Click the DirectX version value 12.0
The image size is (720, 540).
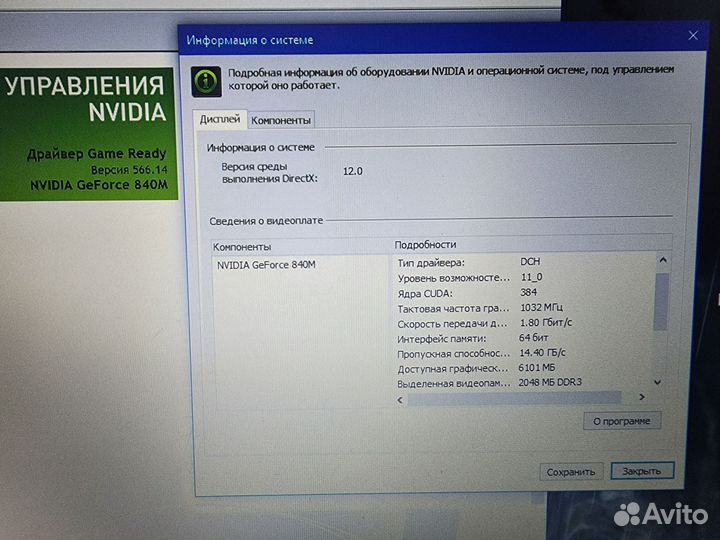click(x=353, y=171)
